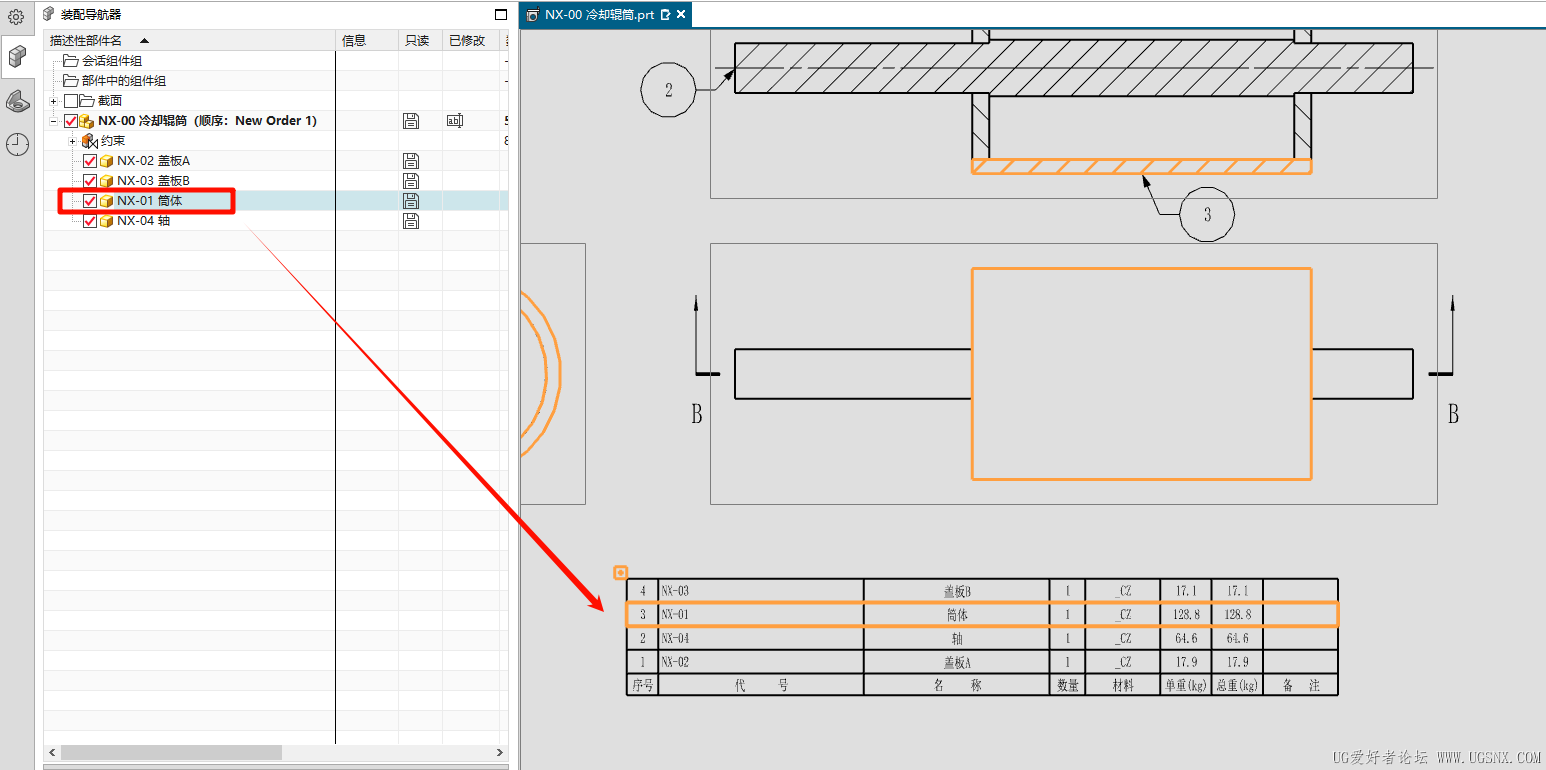Click the pop-out icon on NX-00 冷却辊筒.prt tab
Screen dimensions: 1546x770
click(x=665, y=15)
